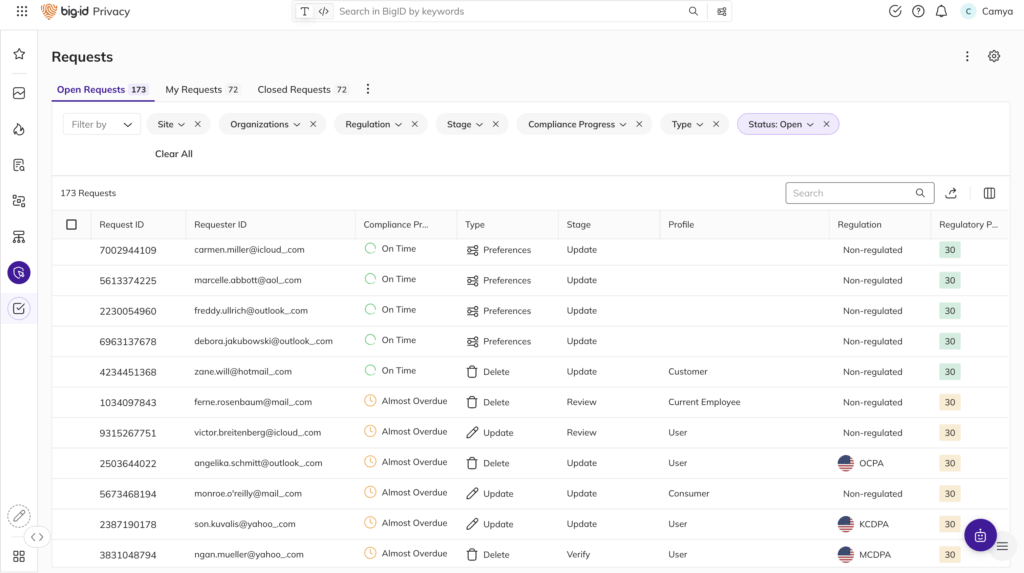Screen dimensions: 1024x573
Task: Open the help question mark icon
Action: [x=918, y=12]
